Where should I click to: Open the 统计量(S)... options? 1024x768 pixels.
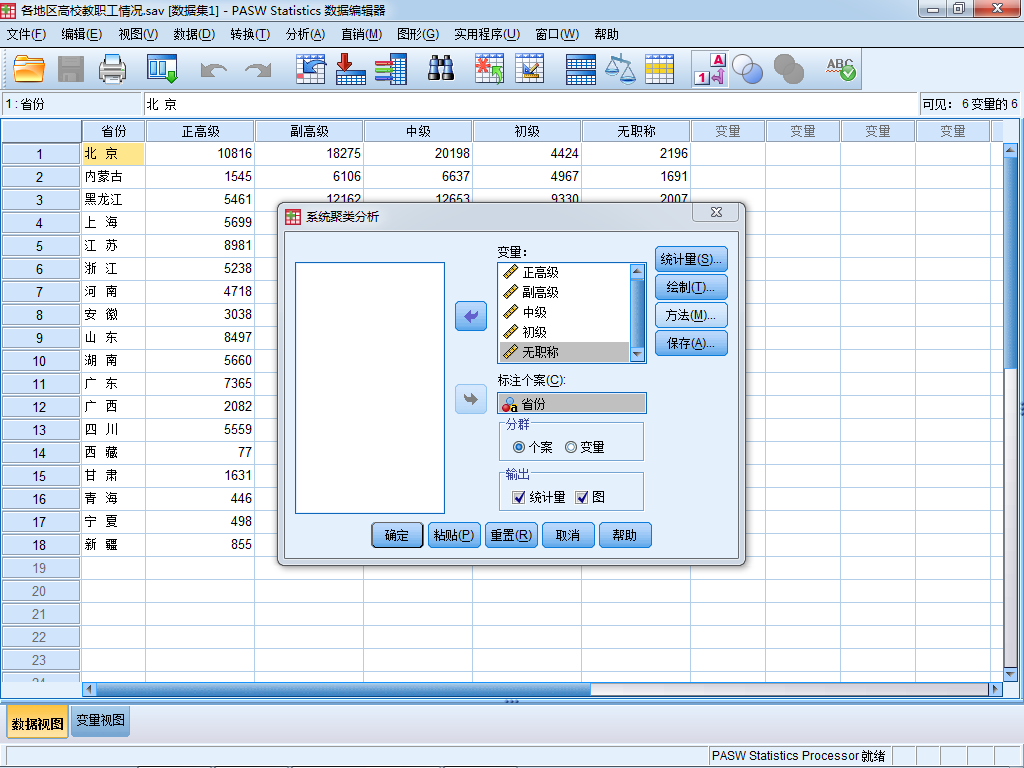[691, 259]
